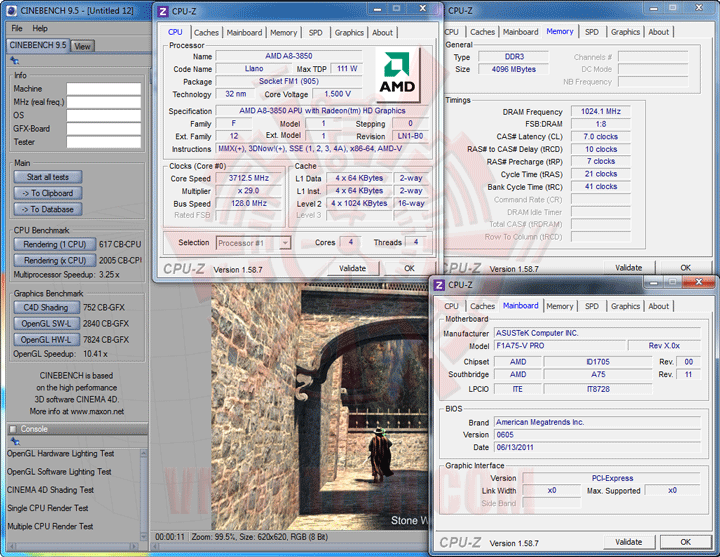Click the OS input field

104,116
